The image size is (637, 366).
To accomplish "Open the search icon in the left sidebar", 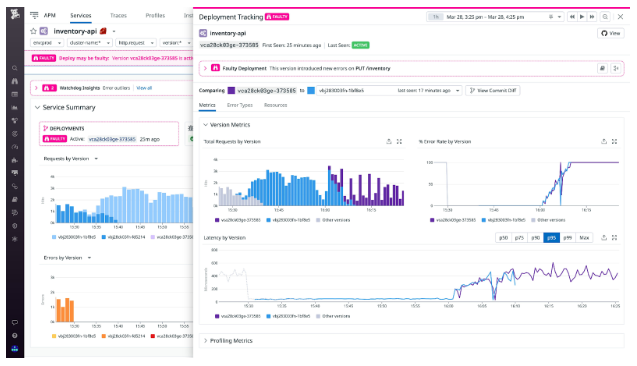I will (15, 68).
